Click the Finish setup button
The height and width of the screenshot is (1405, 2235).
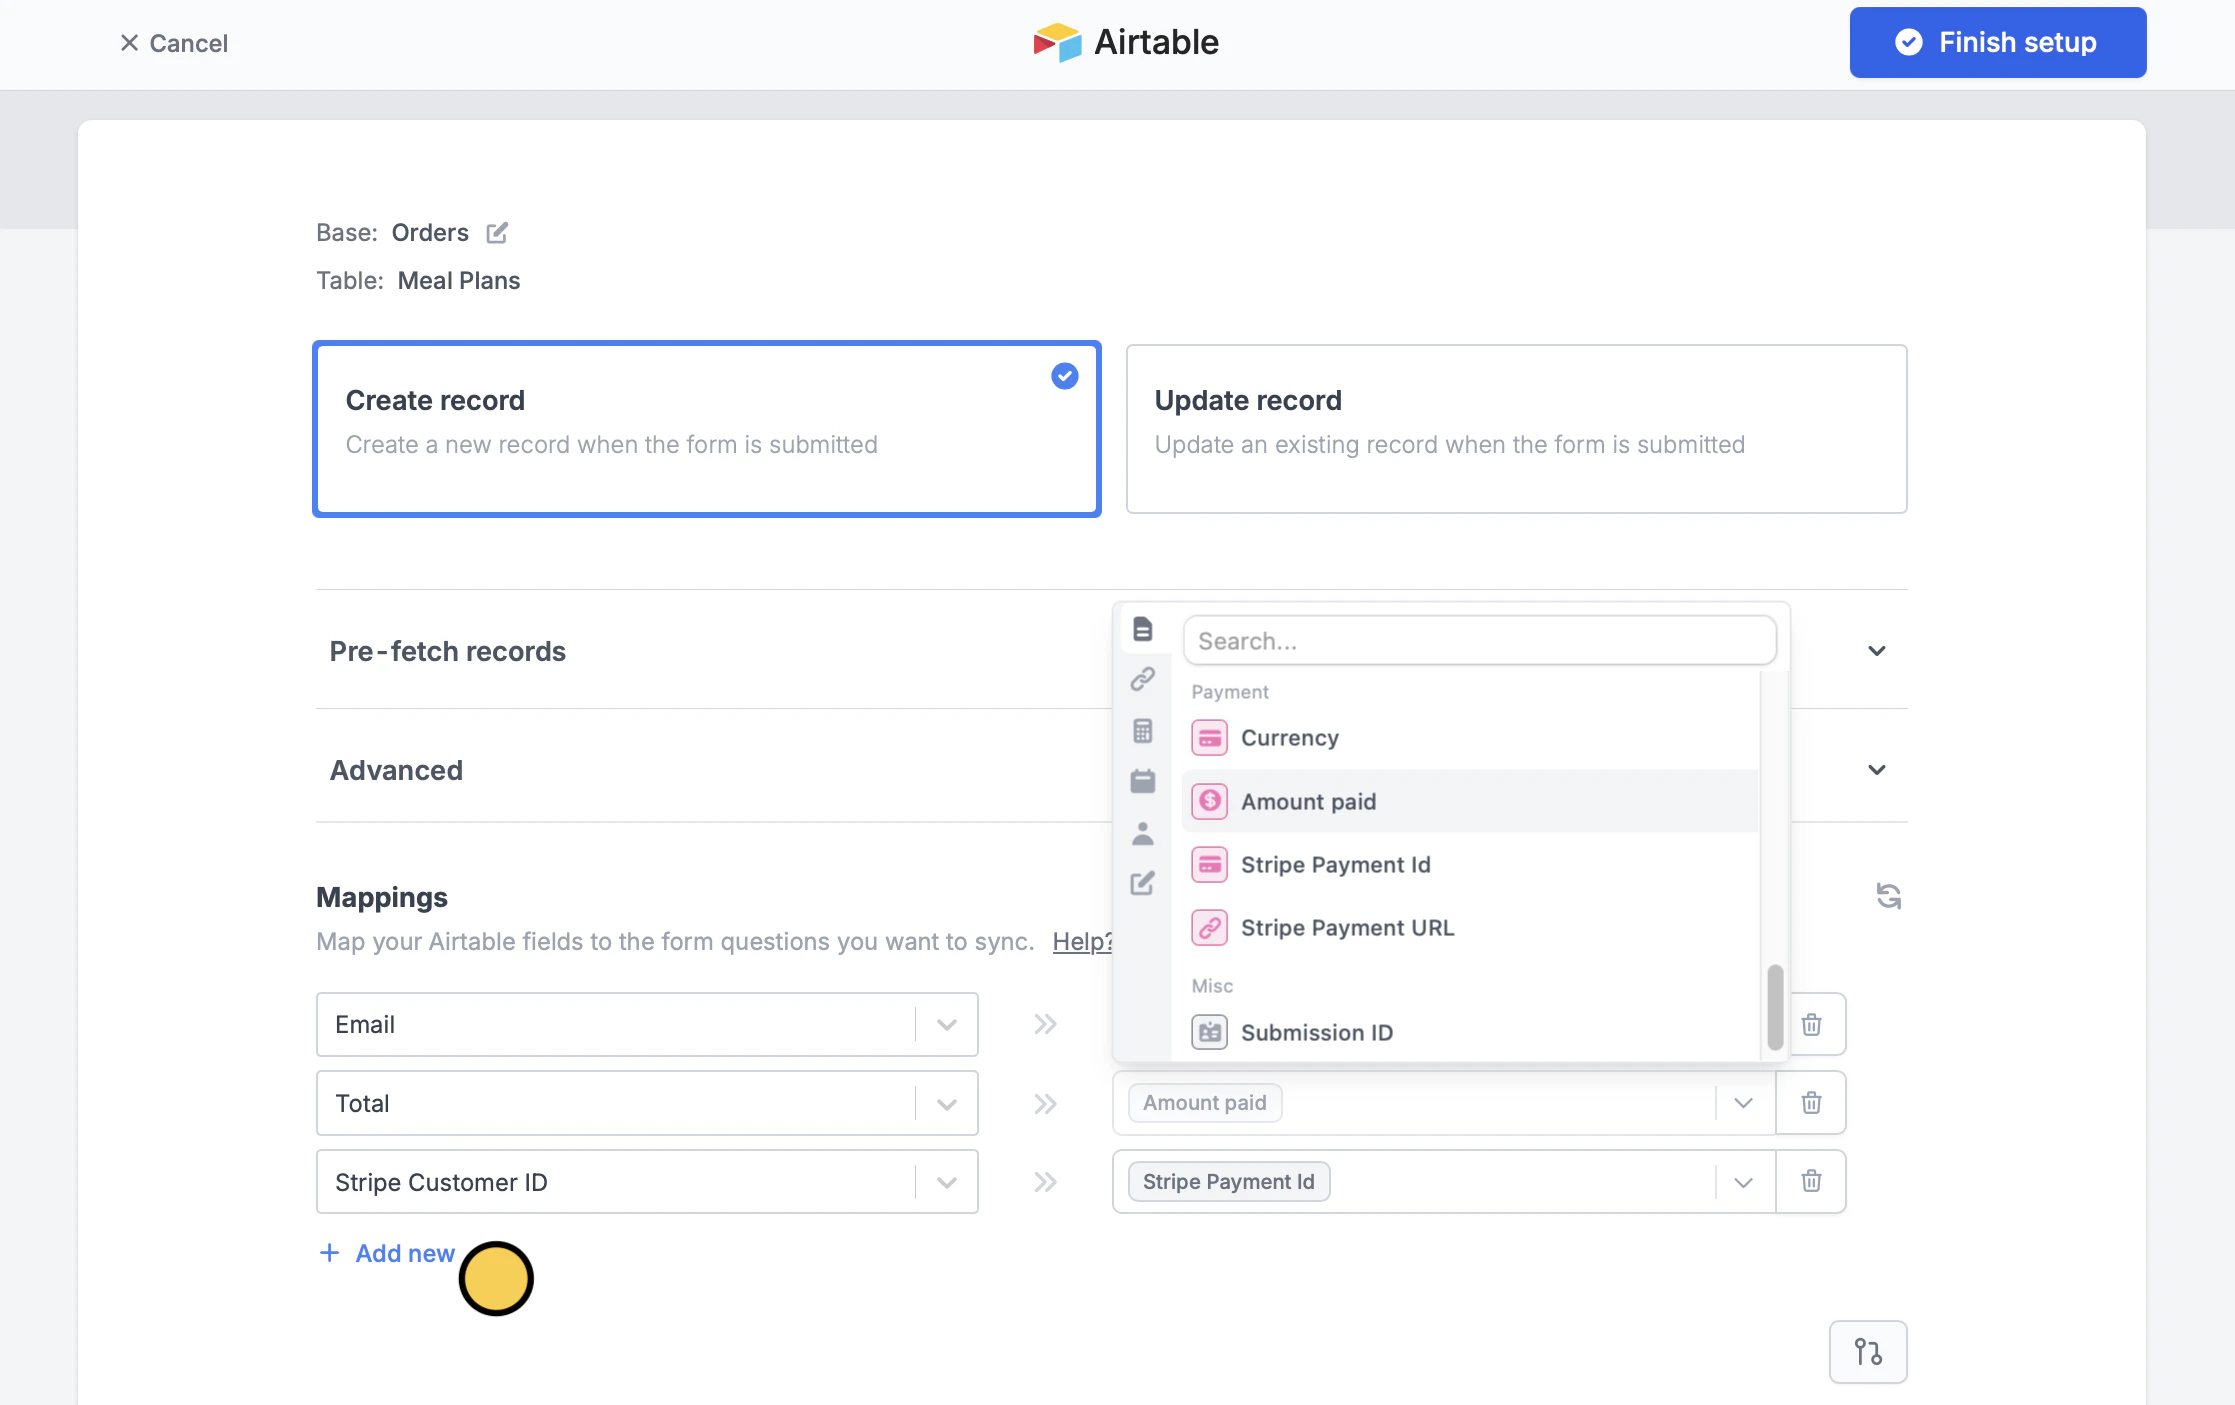point(1997,43)
